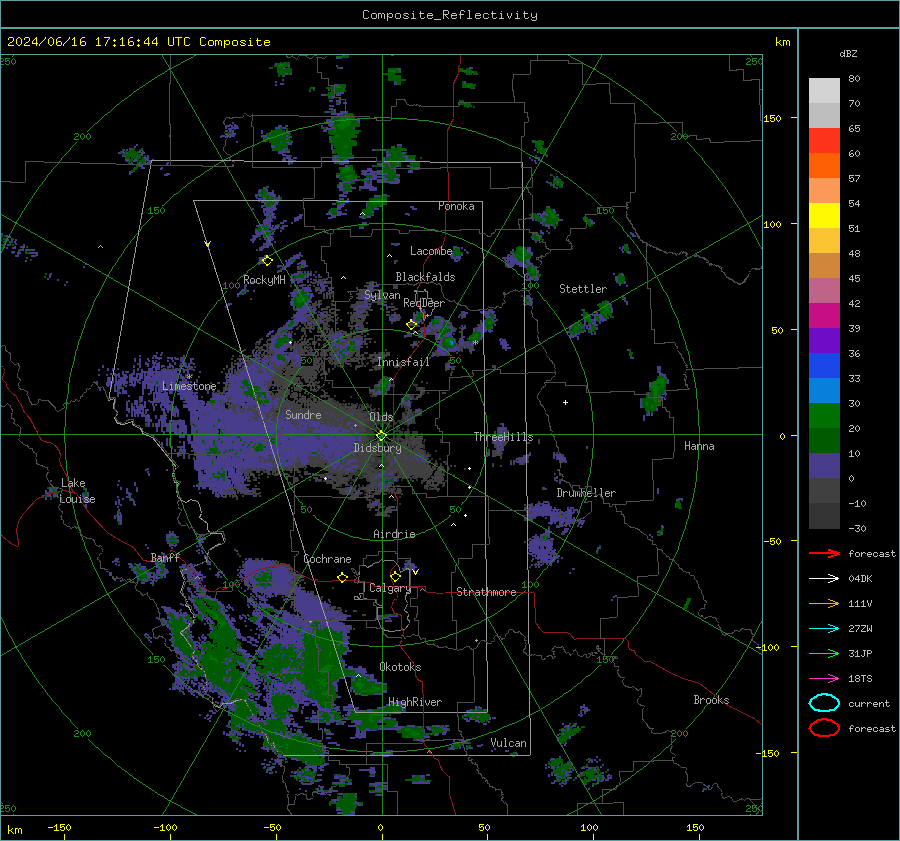Click the ThreeHills city label
Image resolution: width=900 pixels, height=841 pixels.
pyautogui.click(x=503, y=437)
